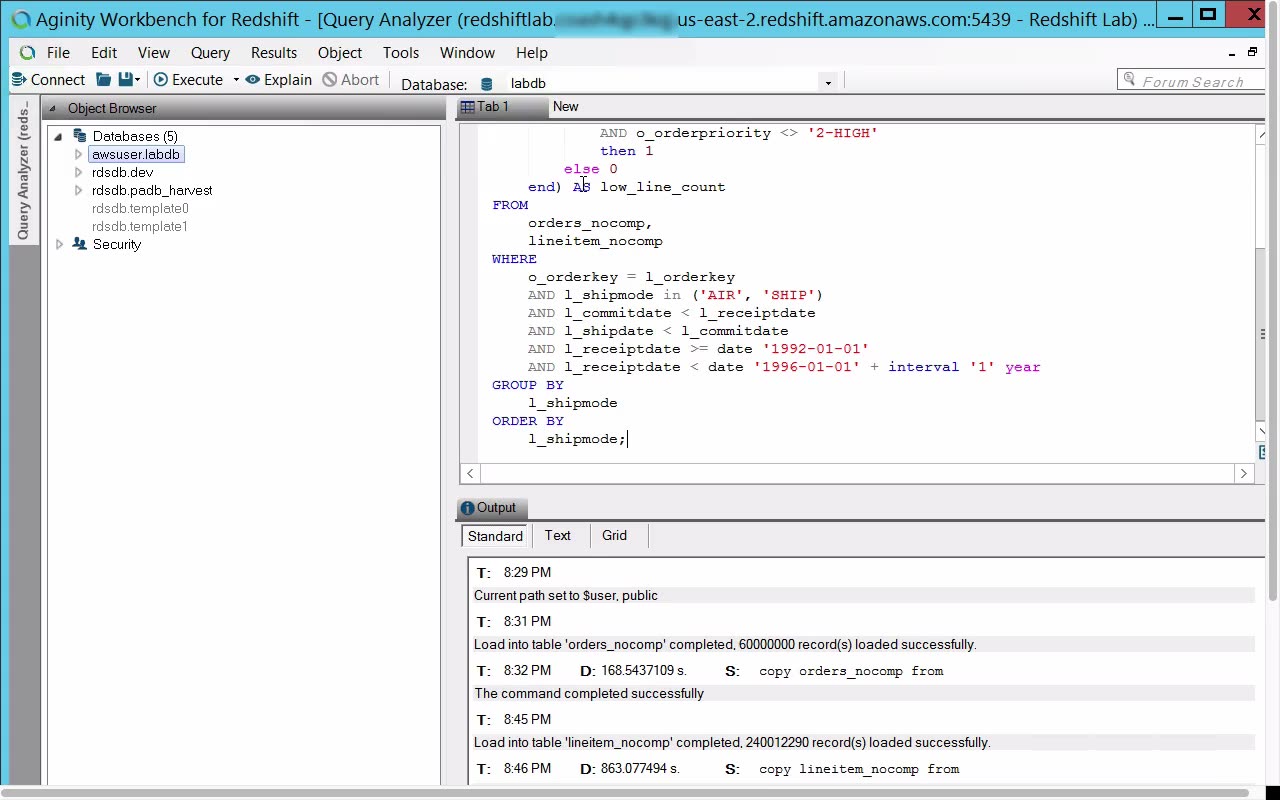Click the Explain eye icon
1280x800 pixels.
[253, 80]
